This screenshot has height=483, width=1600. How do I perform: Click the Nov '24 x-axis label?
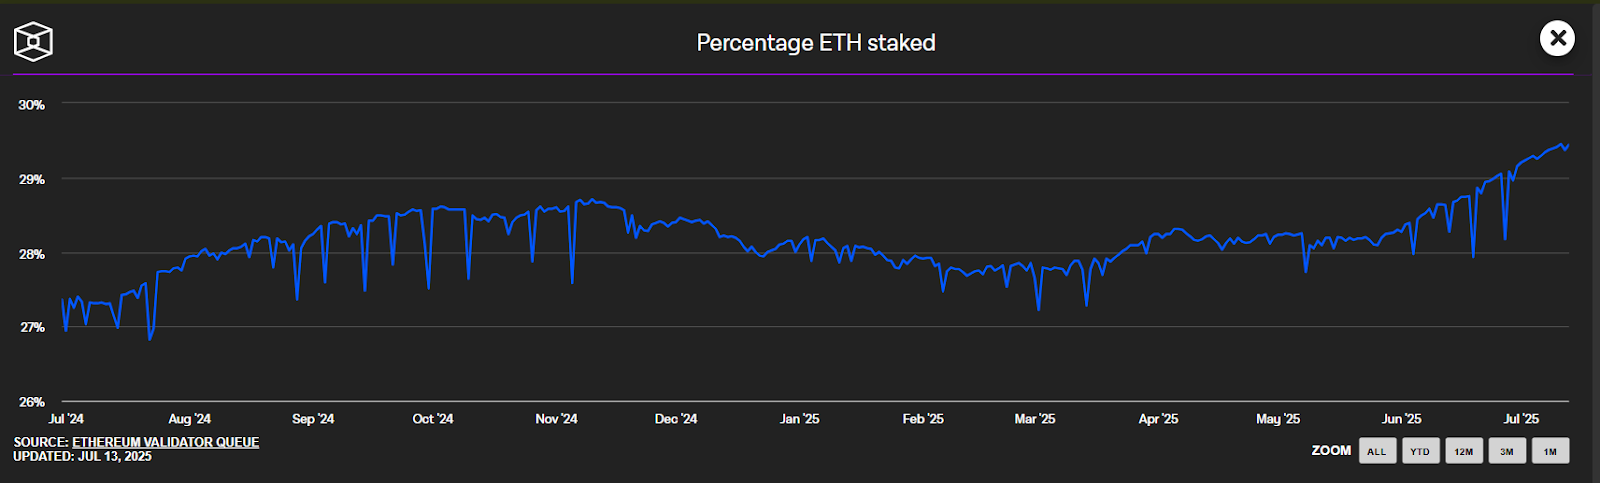click(557, 419)
